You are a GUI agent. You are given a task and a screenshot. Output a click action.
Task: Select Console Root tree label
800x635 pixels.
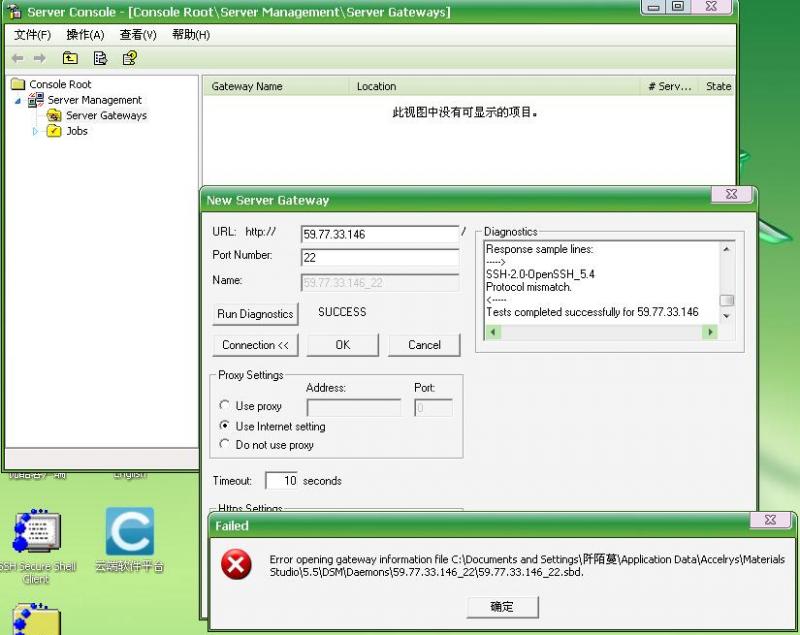pos(60,84)
